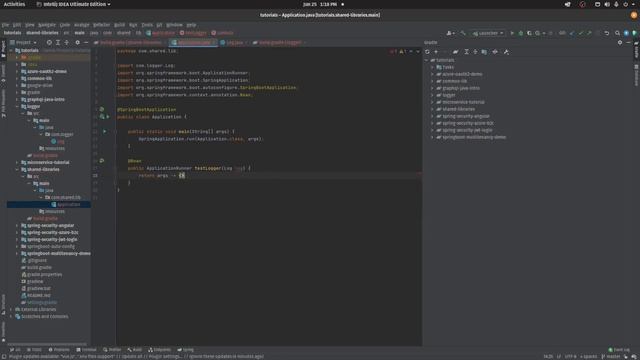Hide the Project tool window
This screenshot has height=360, width=640.
click(x=86, y=42)
